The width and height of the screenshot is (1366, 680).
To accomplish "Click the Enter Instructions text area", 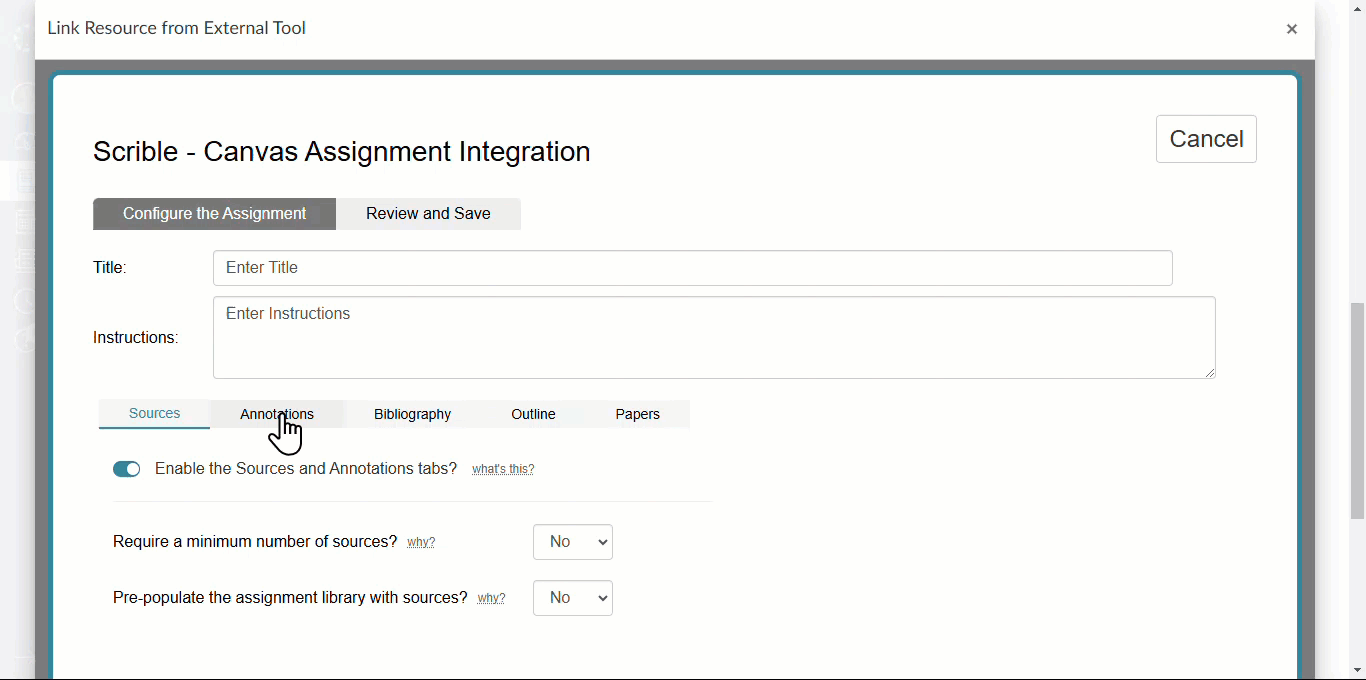I will point(714,338).
